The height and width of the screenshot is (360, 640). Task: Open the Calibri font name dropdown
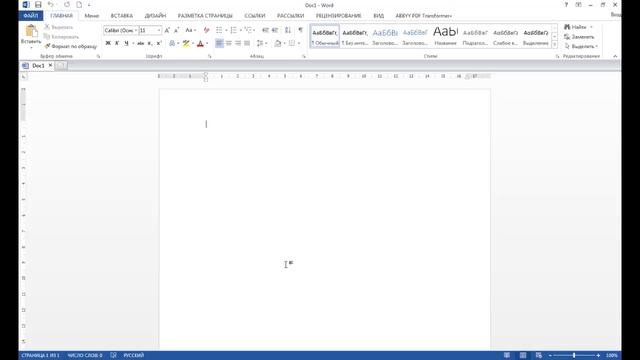[x=136, y=30]
